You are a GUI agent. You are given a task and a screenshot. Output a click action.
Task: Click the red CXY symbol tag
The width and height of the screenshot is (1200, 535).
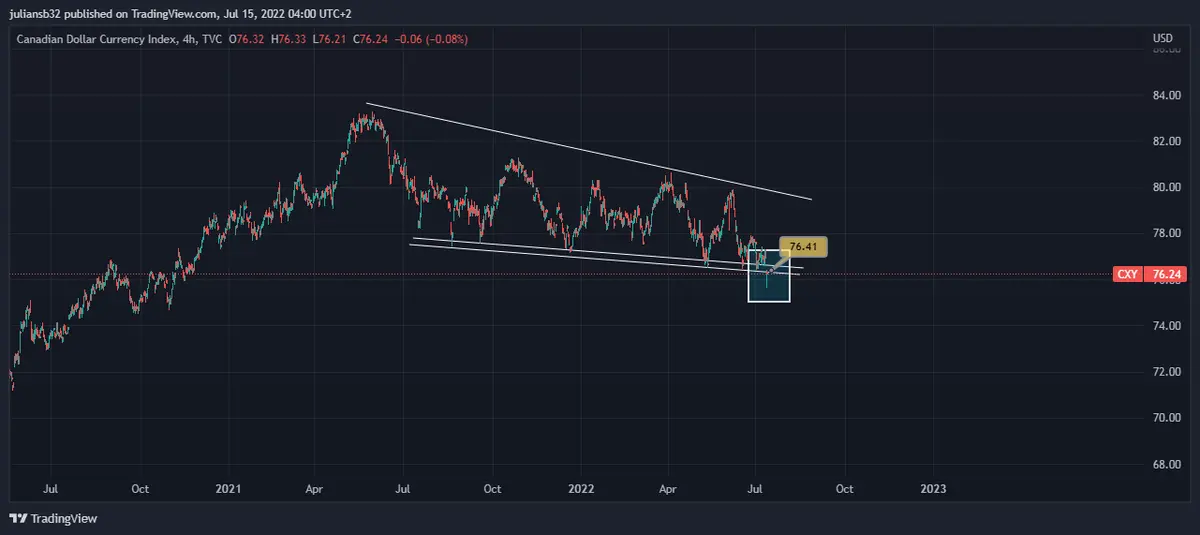[x=1126, y=274]
